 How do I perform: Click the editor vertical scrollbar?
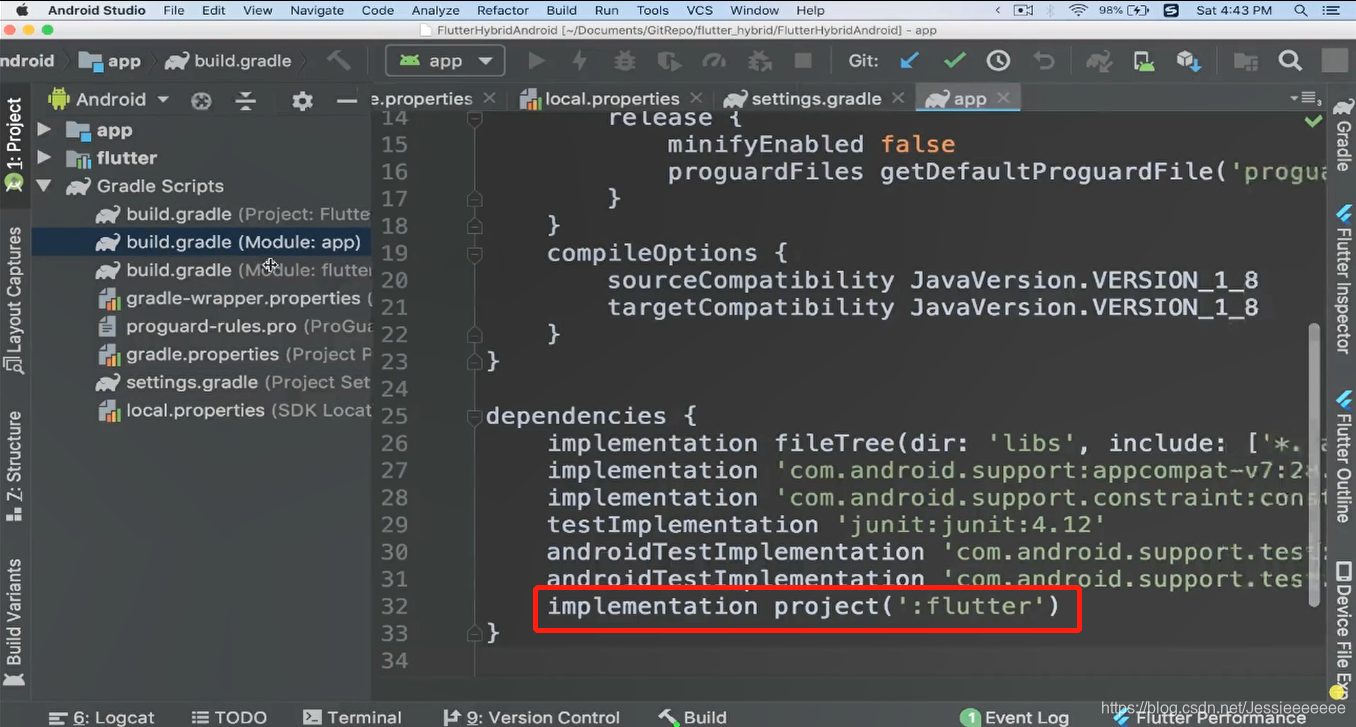click(x=1315, y=464)
